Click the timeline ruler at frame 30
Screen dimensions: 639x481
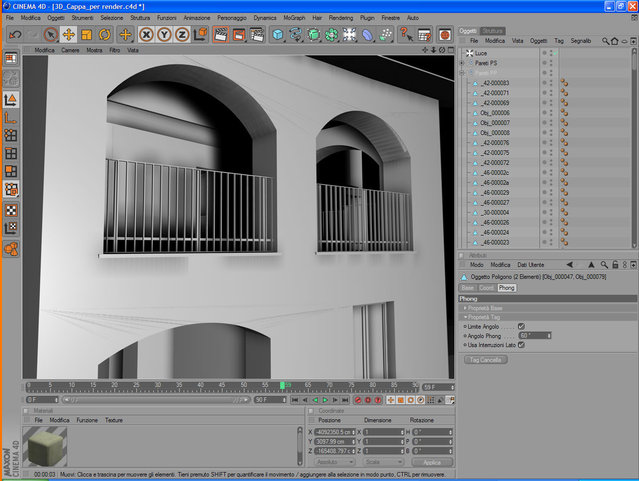click(x=158, y=385)
